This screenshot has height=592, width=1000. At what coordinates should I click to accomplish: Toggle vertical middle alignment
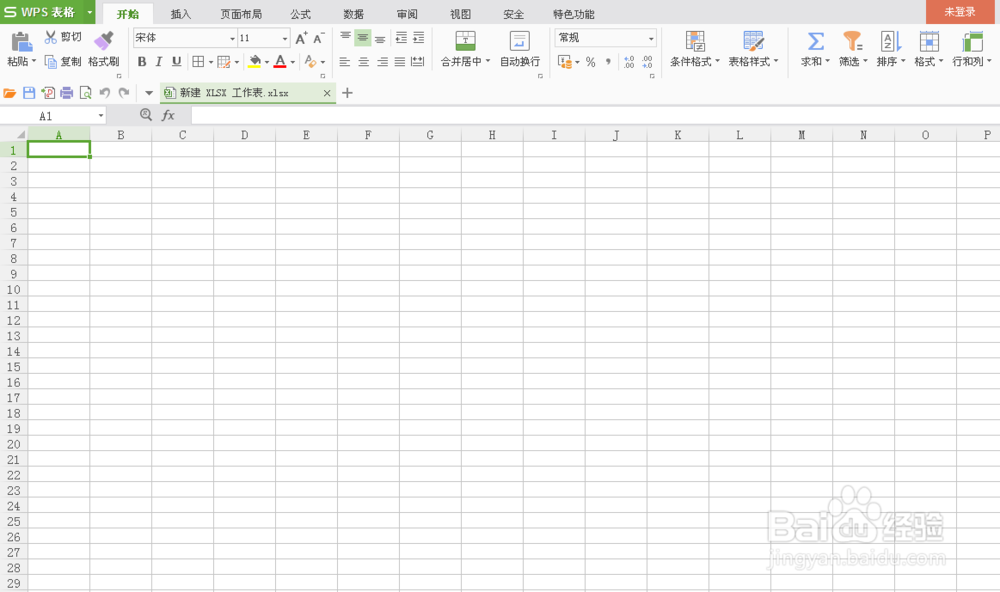coord(362,38)
